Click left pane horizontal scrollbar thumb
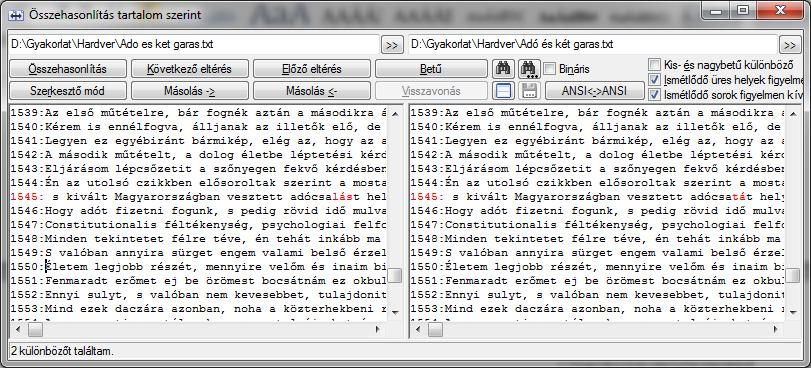Image resolution: width=811 pixels, height=368 pixels. (36, 329)
